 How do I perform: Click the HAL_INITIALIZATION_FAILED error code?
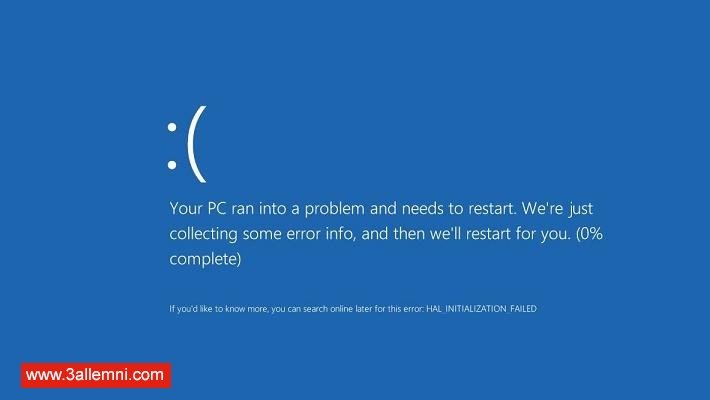coord(481,309)
